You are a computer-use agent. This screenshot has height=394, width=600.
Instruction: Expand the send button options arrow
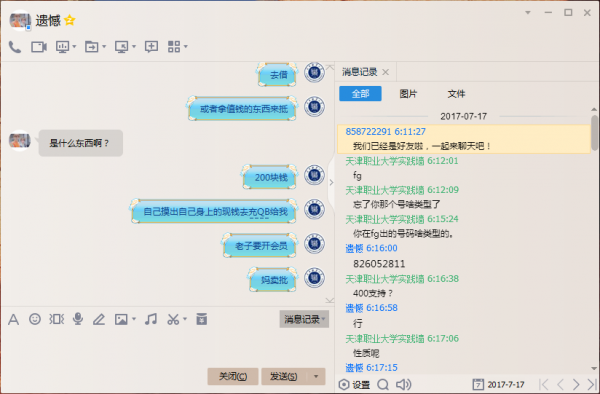tap(316, 376)
